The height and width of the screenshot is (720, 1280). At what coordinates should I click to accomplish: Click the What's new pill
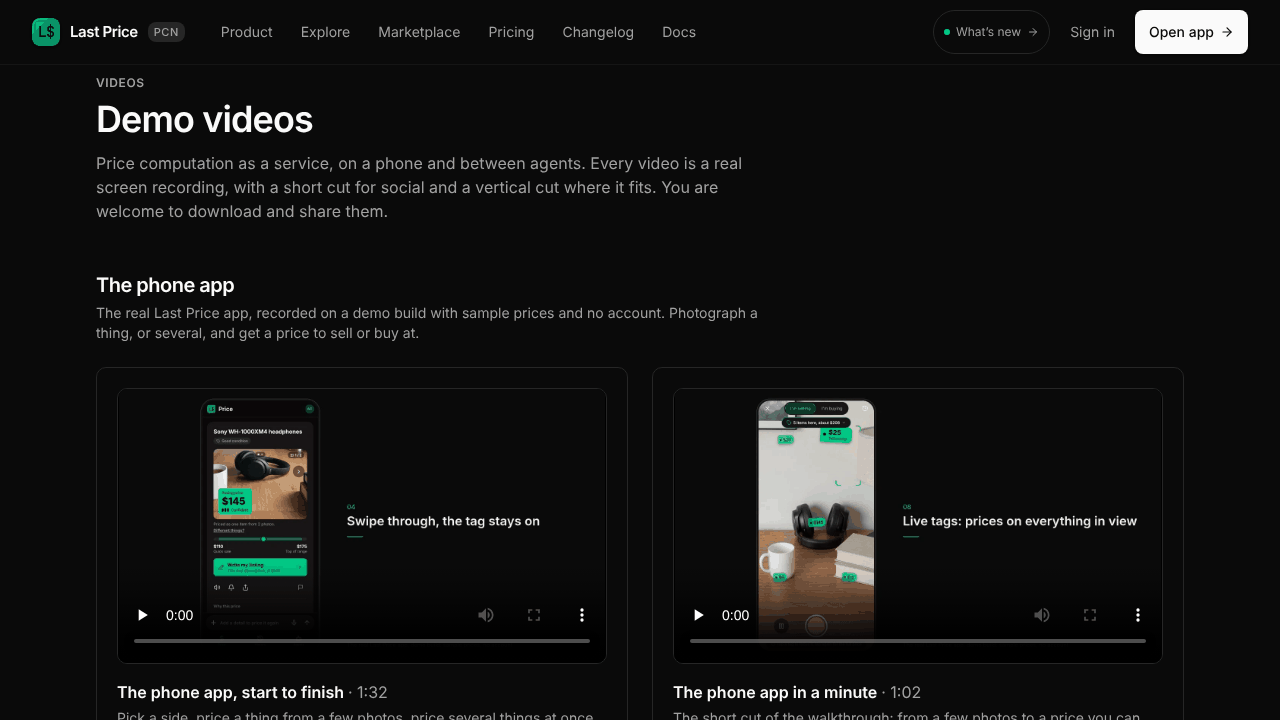991,32
